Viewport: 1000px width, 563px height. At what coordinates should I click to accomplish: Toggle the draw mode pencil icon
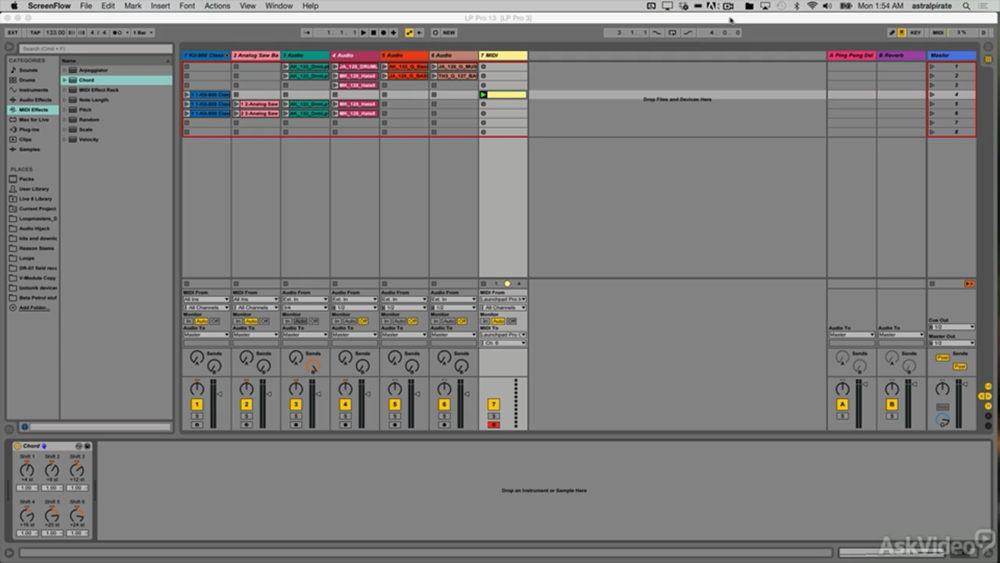point(892,33)
